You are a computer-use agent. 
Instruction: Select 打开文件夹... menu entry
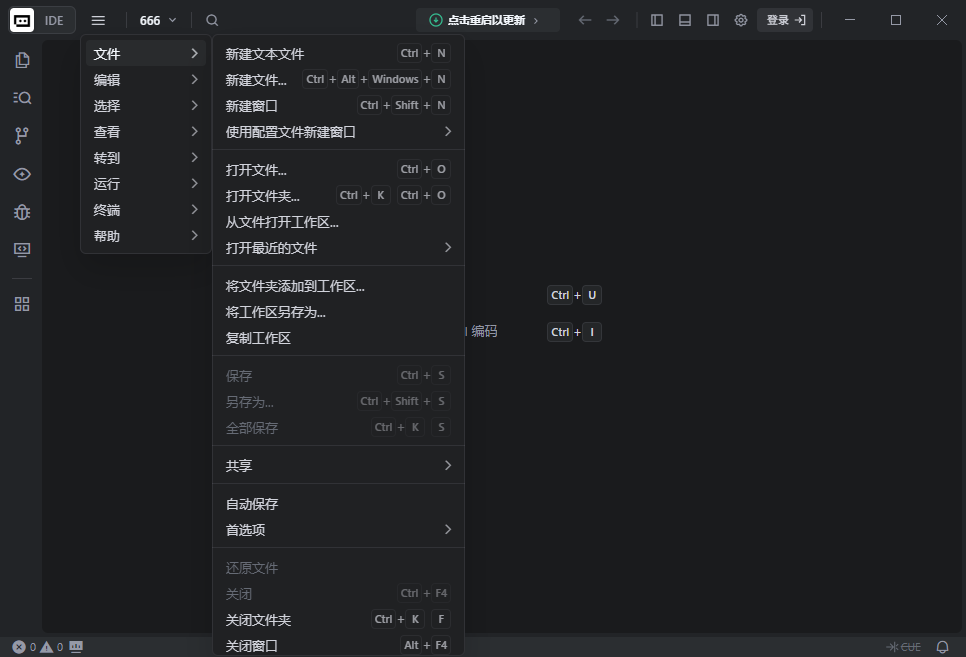[338, 195]
